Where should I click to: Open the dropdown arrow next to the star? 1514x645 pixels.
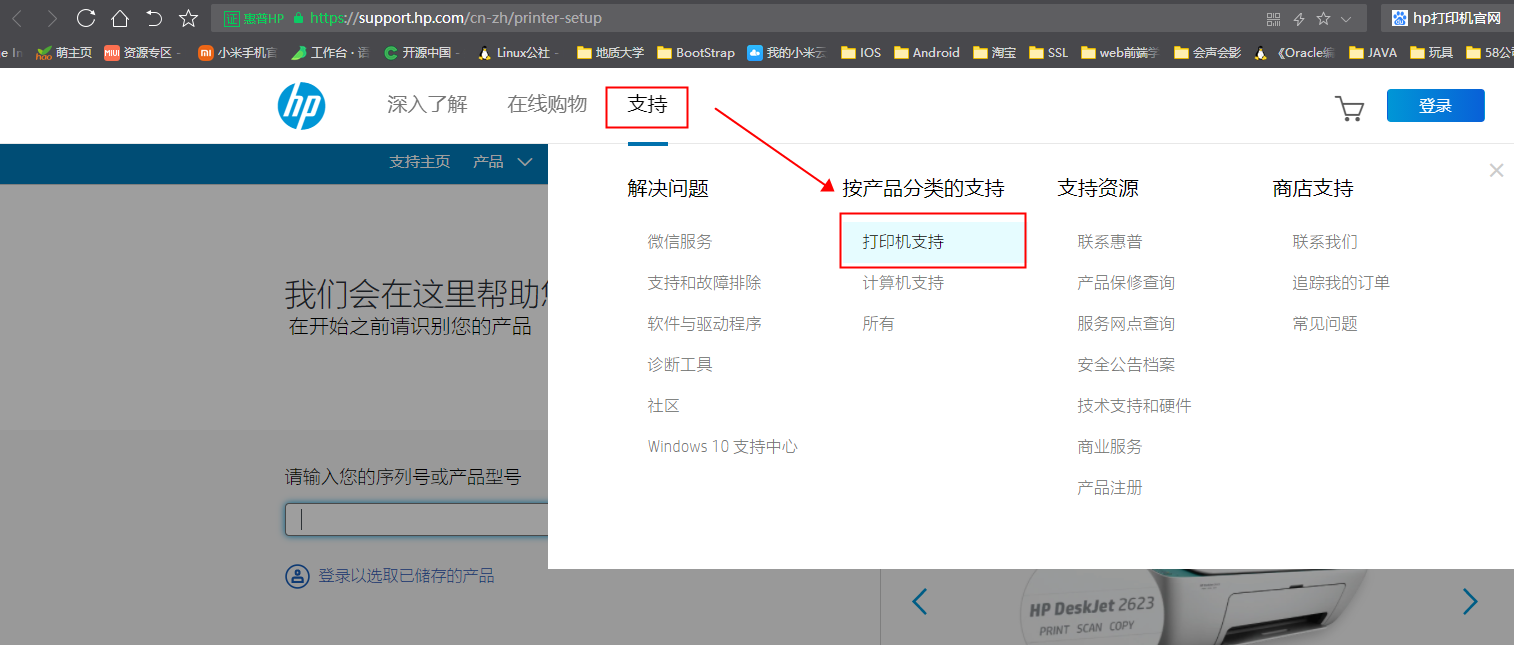pyautogui.click(x=1345, y=17)
